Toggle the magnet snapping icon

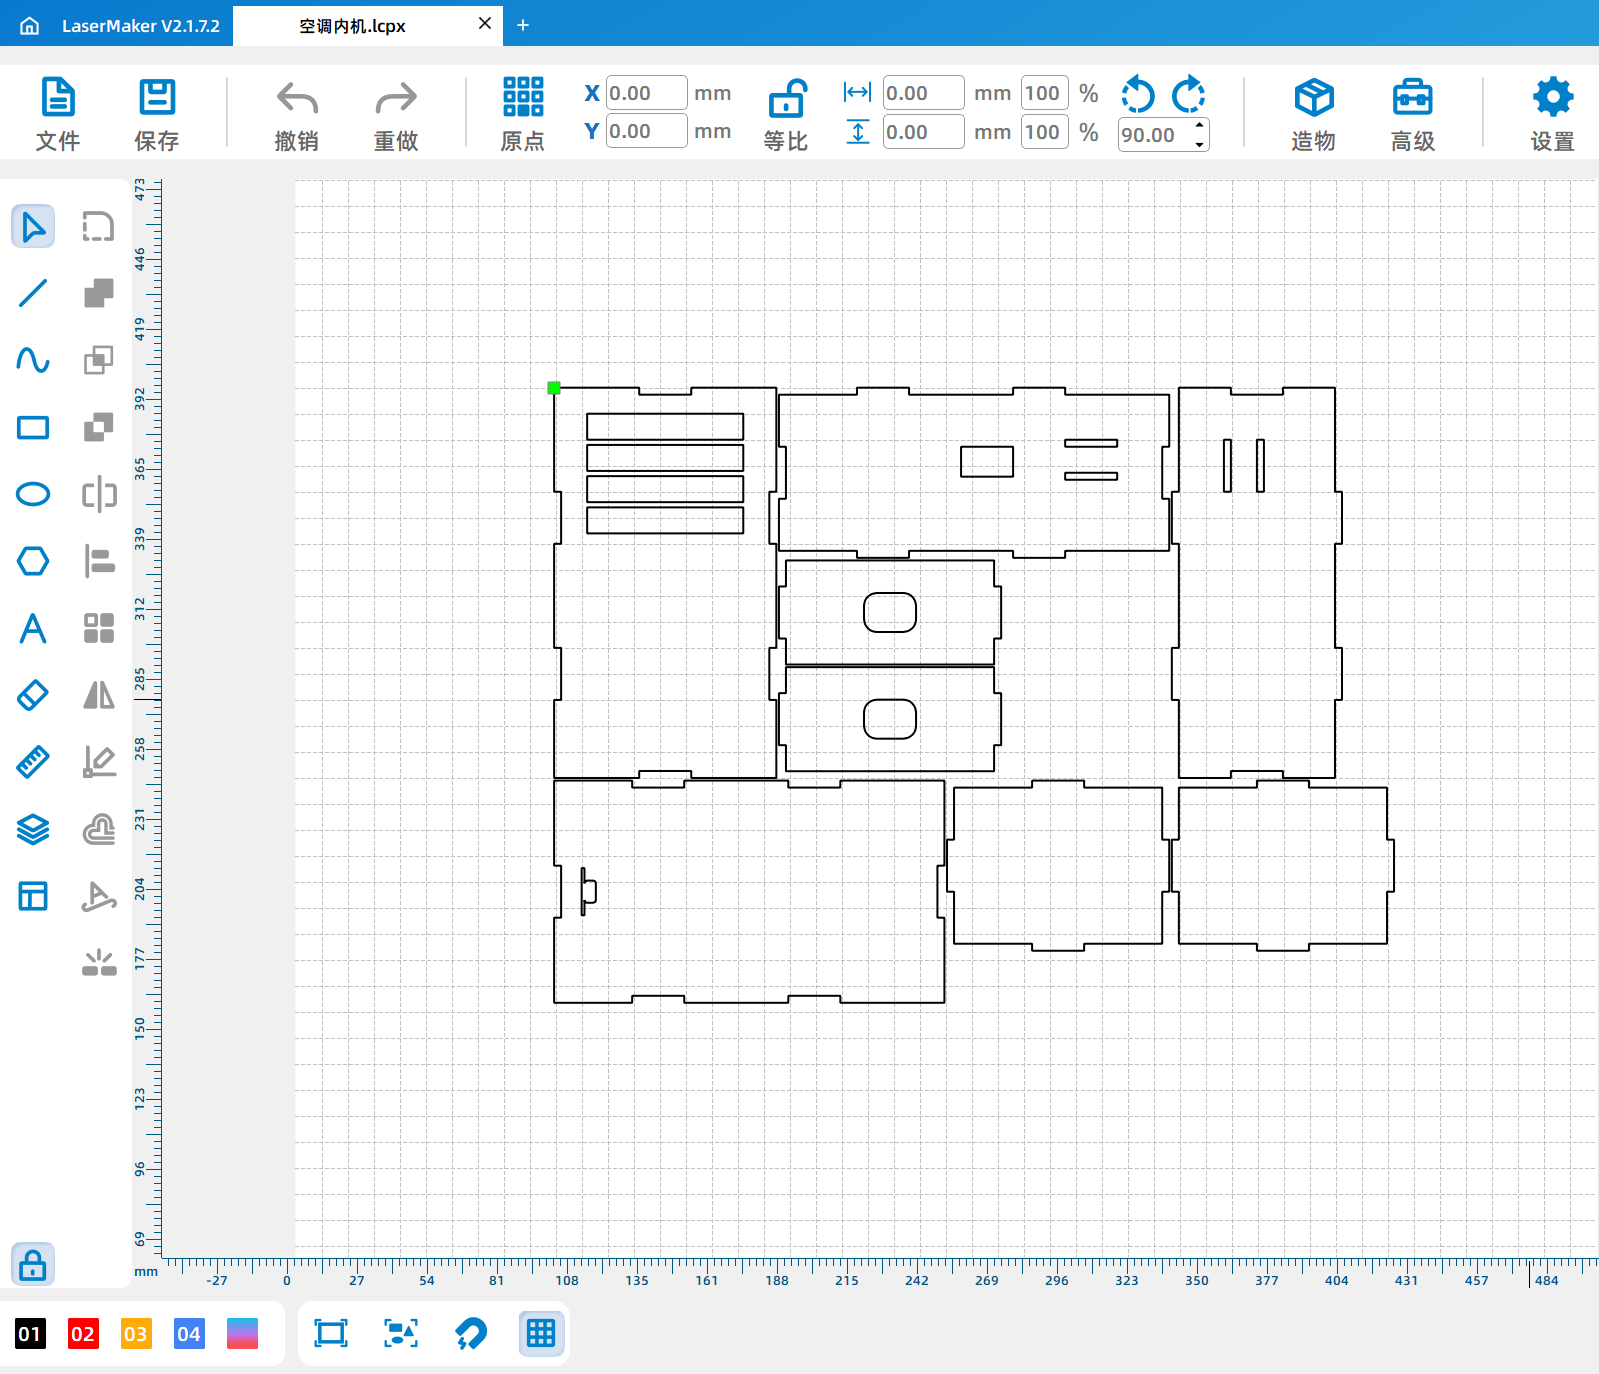click(471, 1333)
